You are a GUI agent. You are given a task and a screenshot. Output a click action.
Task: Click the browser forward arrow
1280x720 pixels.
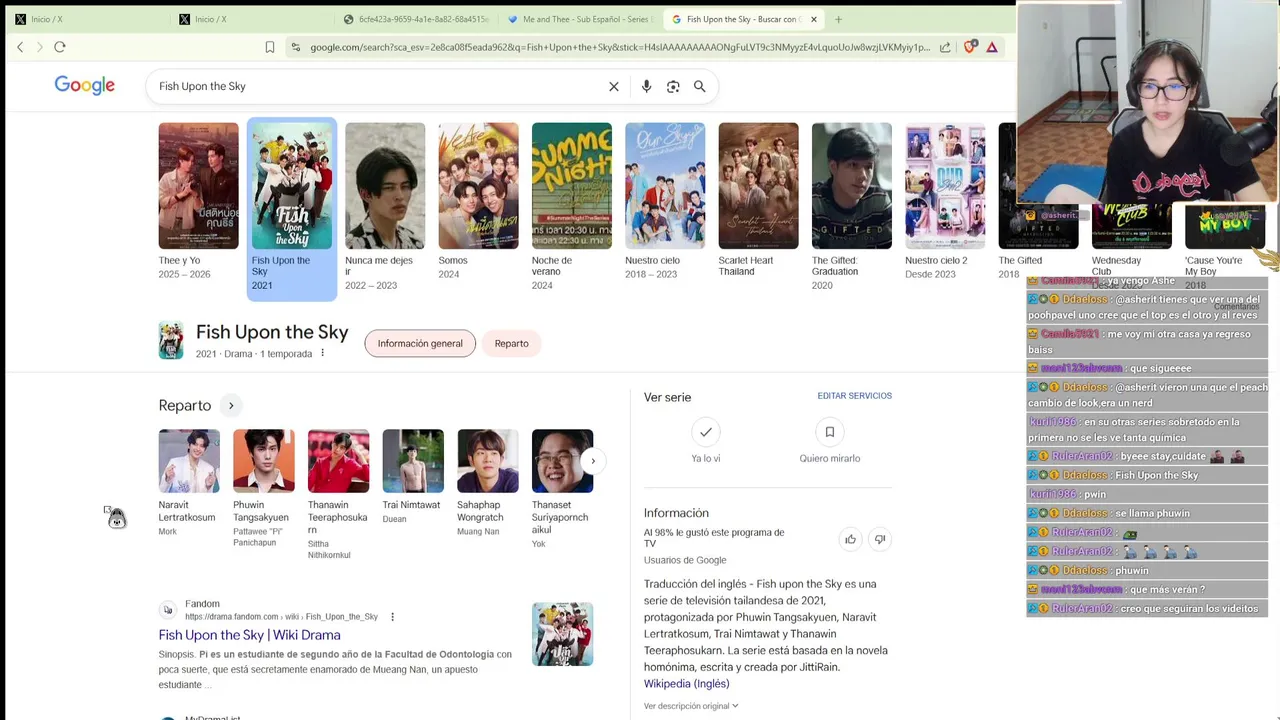click(x=40, y=47)
